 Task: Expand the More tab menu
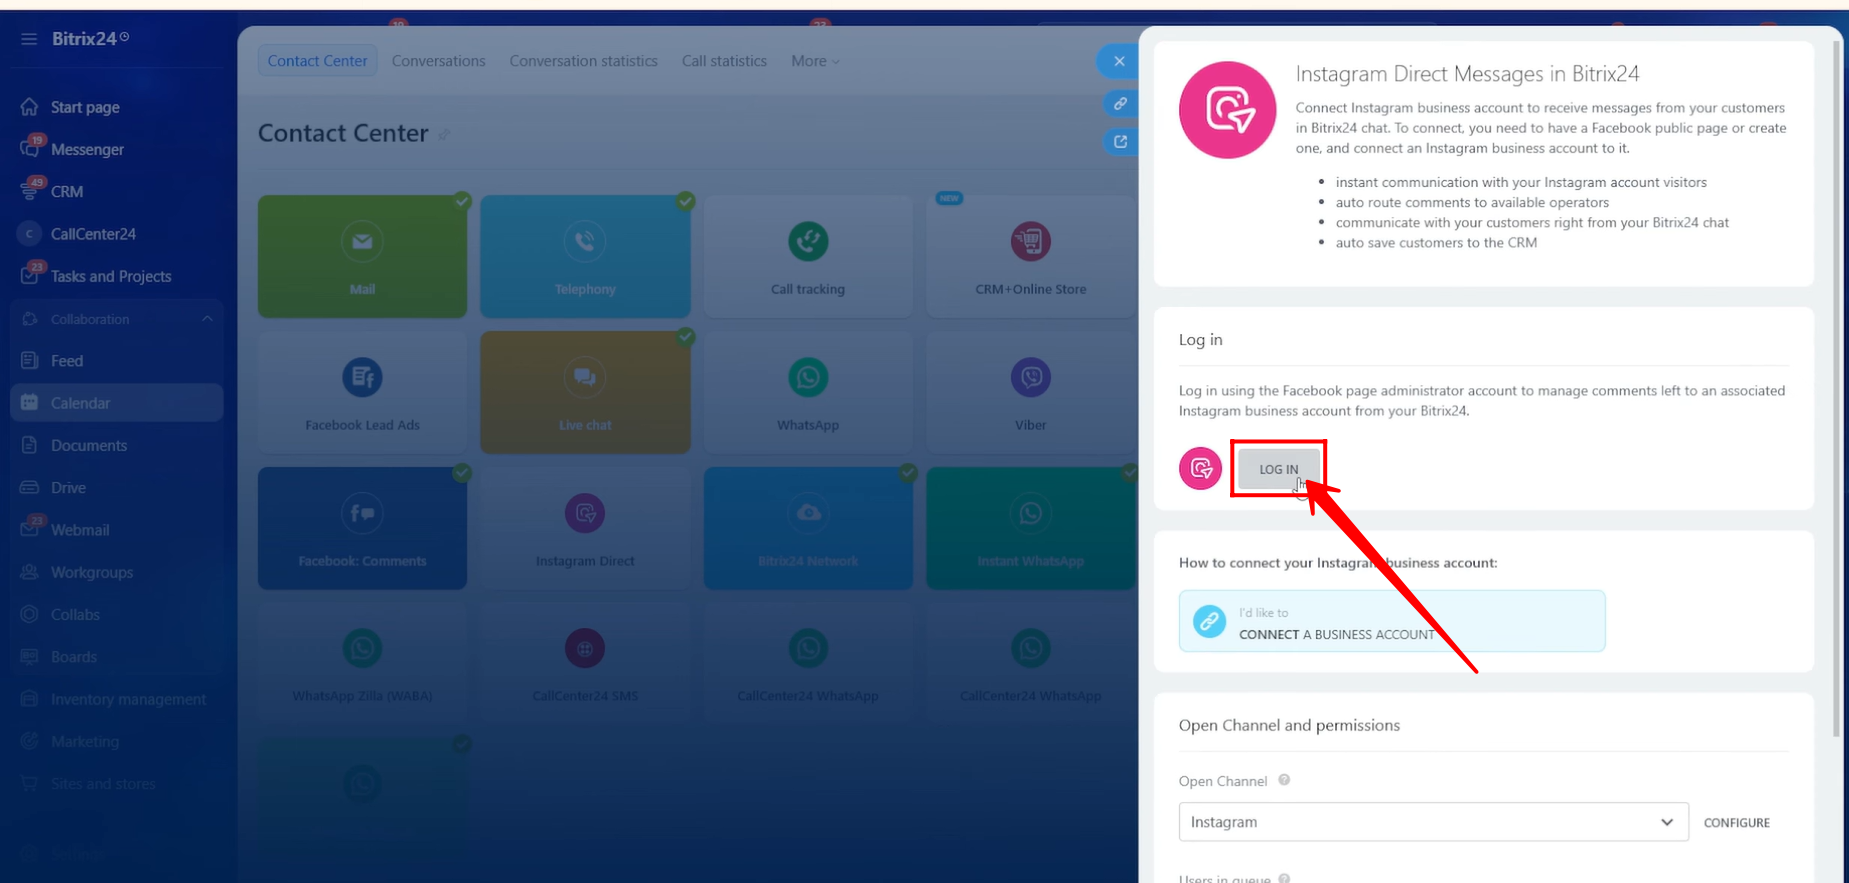815,61
